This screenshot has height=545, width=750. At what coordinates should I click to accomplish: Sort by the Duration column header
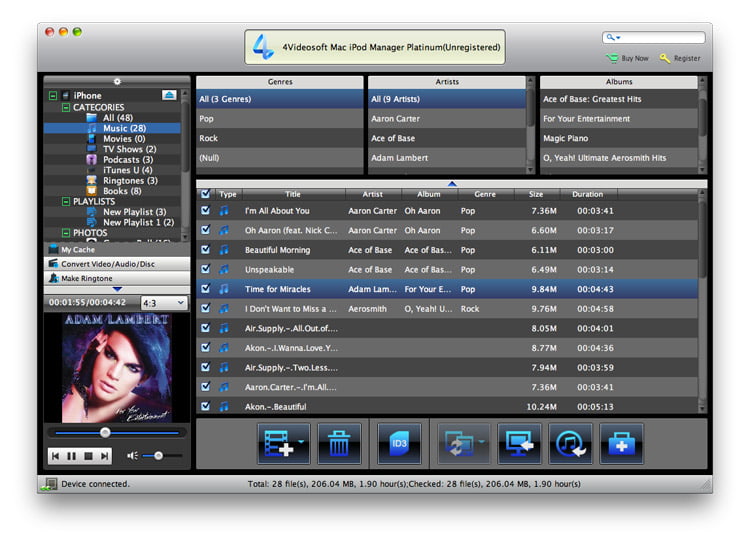click(x=588, y=194)
